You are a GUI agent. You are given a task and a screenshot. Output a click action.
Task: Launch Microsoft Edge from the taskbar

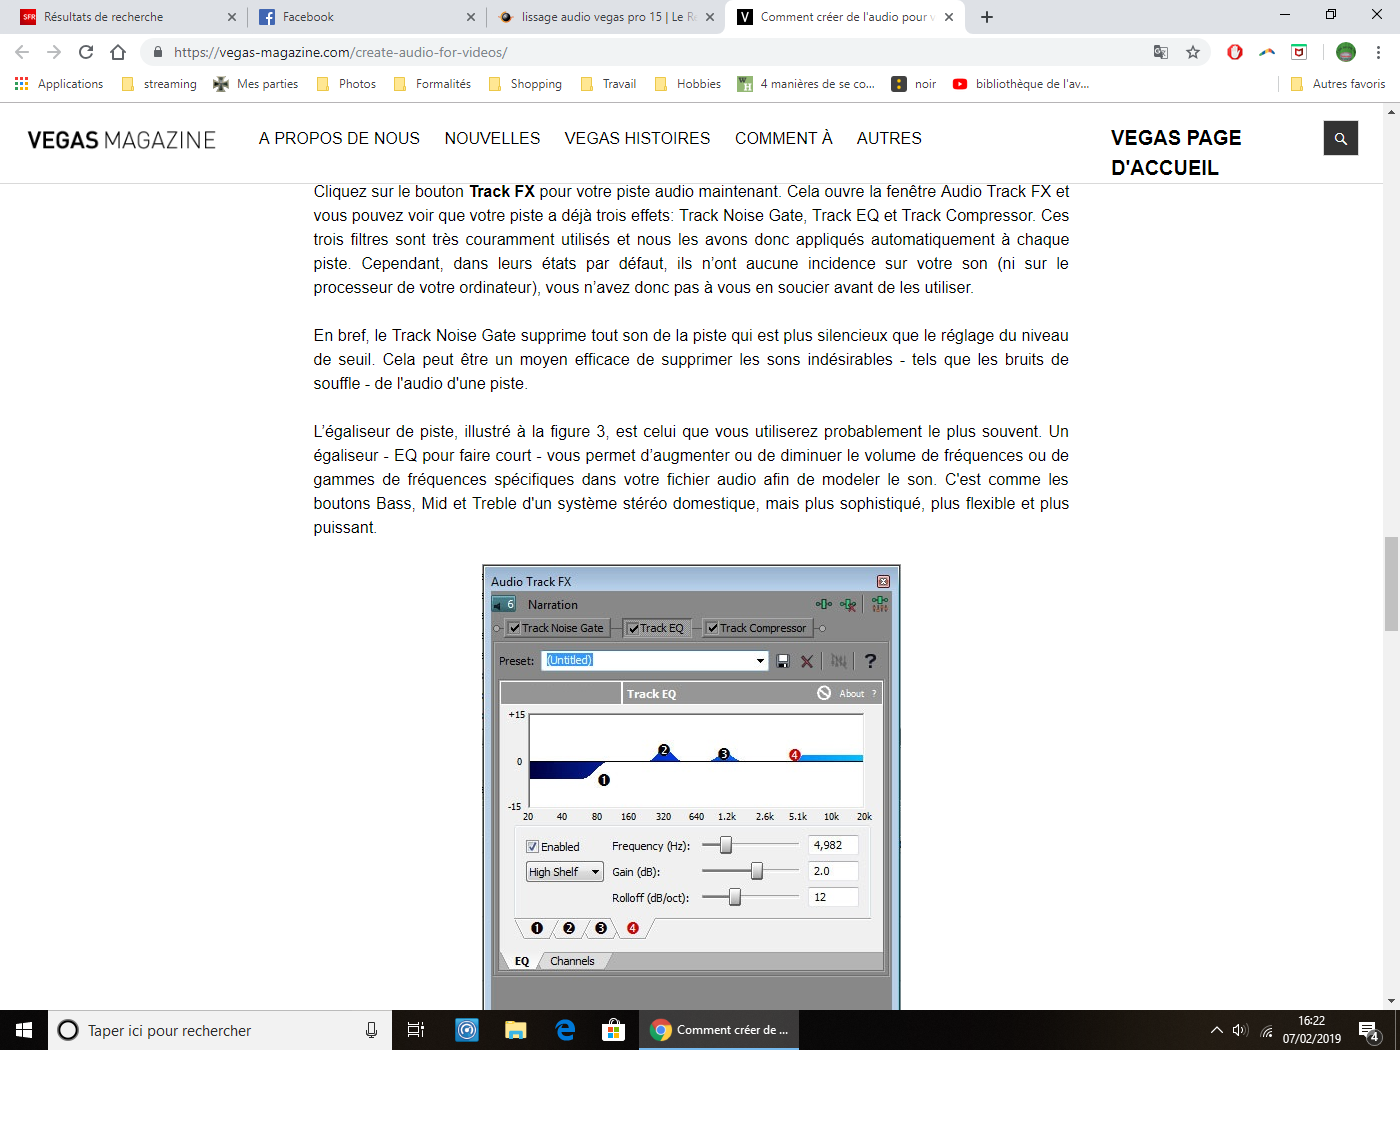[565, 1030]
